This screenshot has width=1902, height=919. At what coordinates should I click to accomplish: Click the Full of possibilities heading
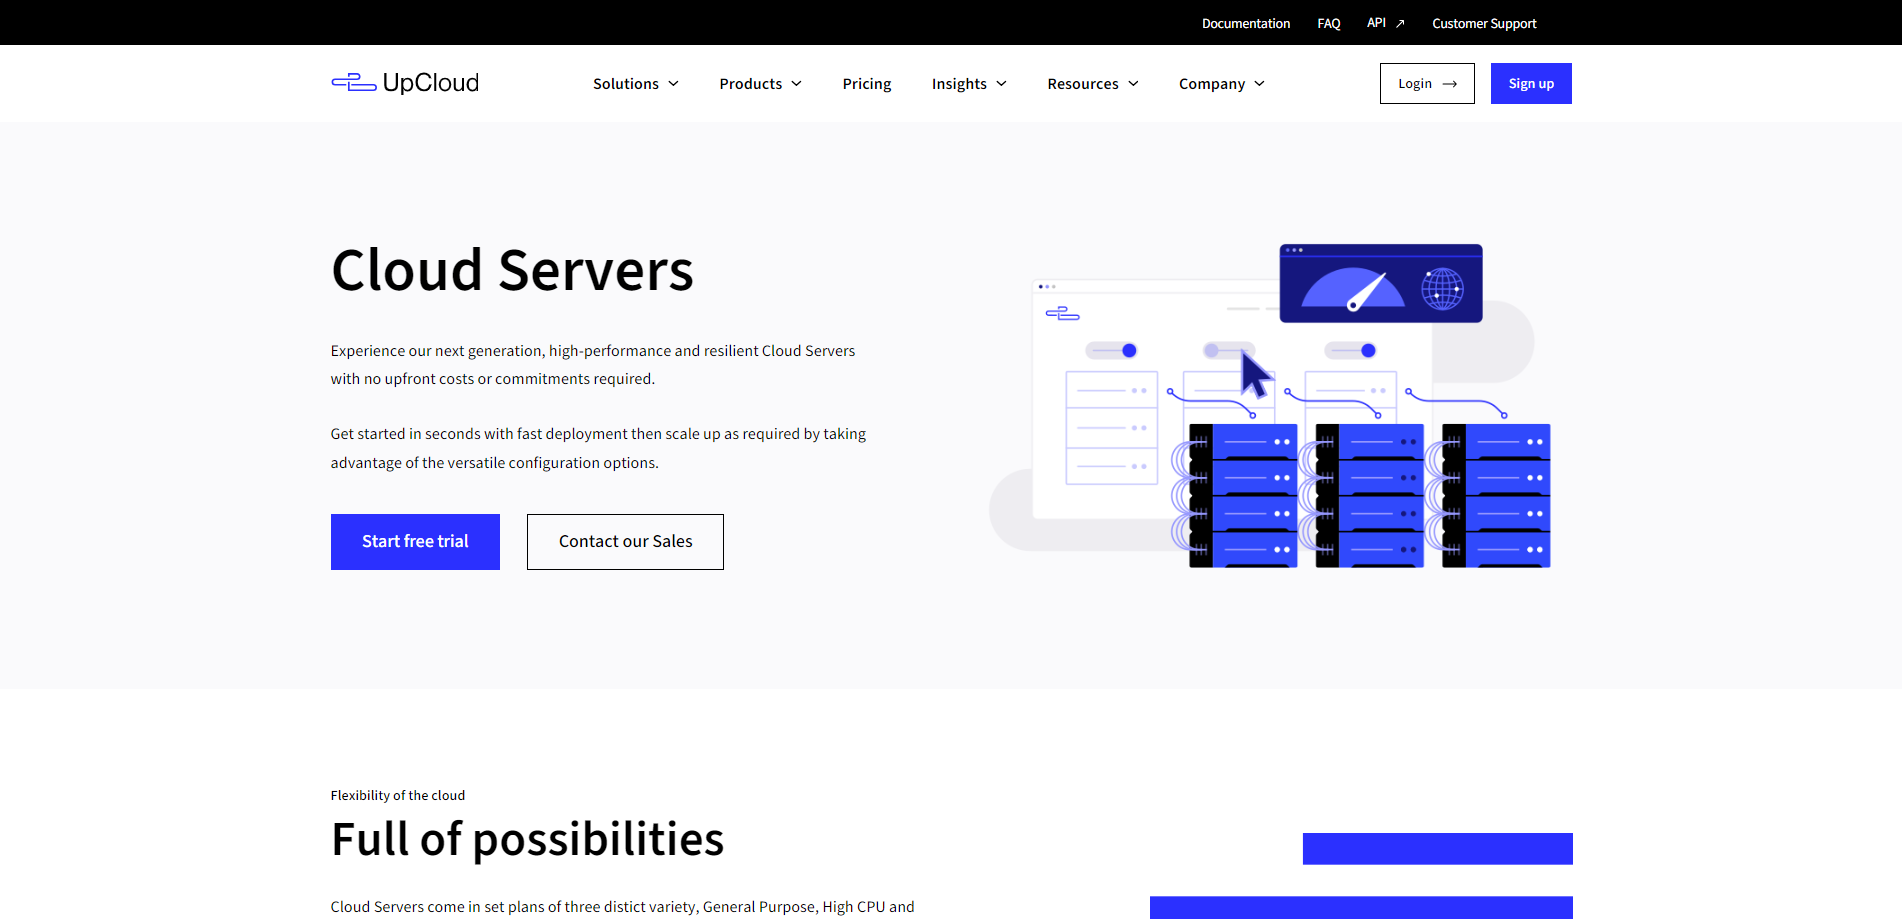pyautogui.click(x=527, y=839)
